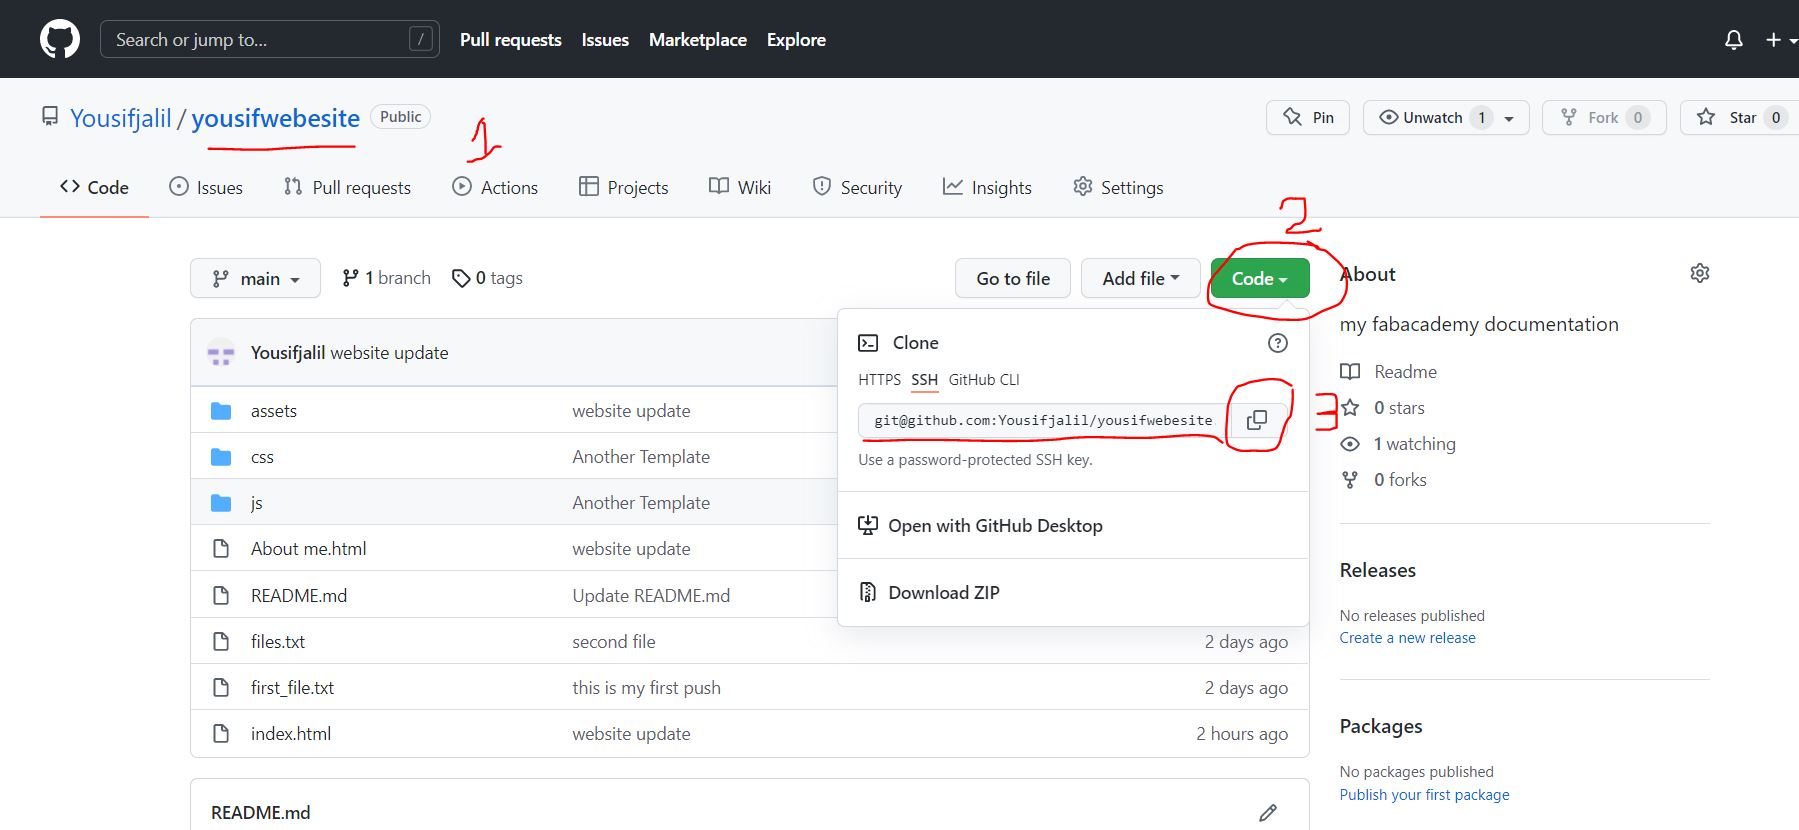This screenshot has width=1799, height=830.
Task: Expand the Add file dropdown
Action: click(1141, 278)
